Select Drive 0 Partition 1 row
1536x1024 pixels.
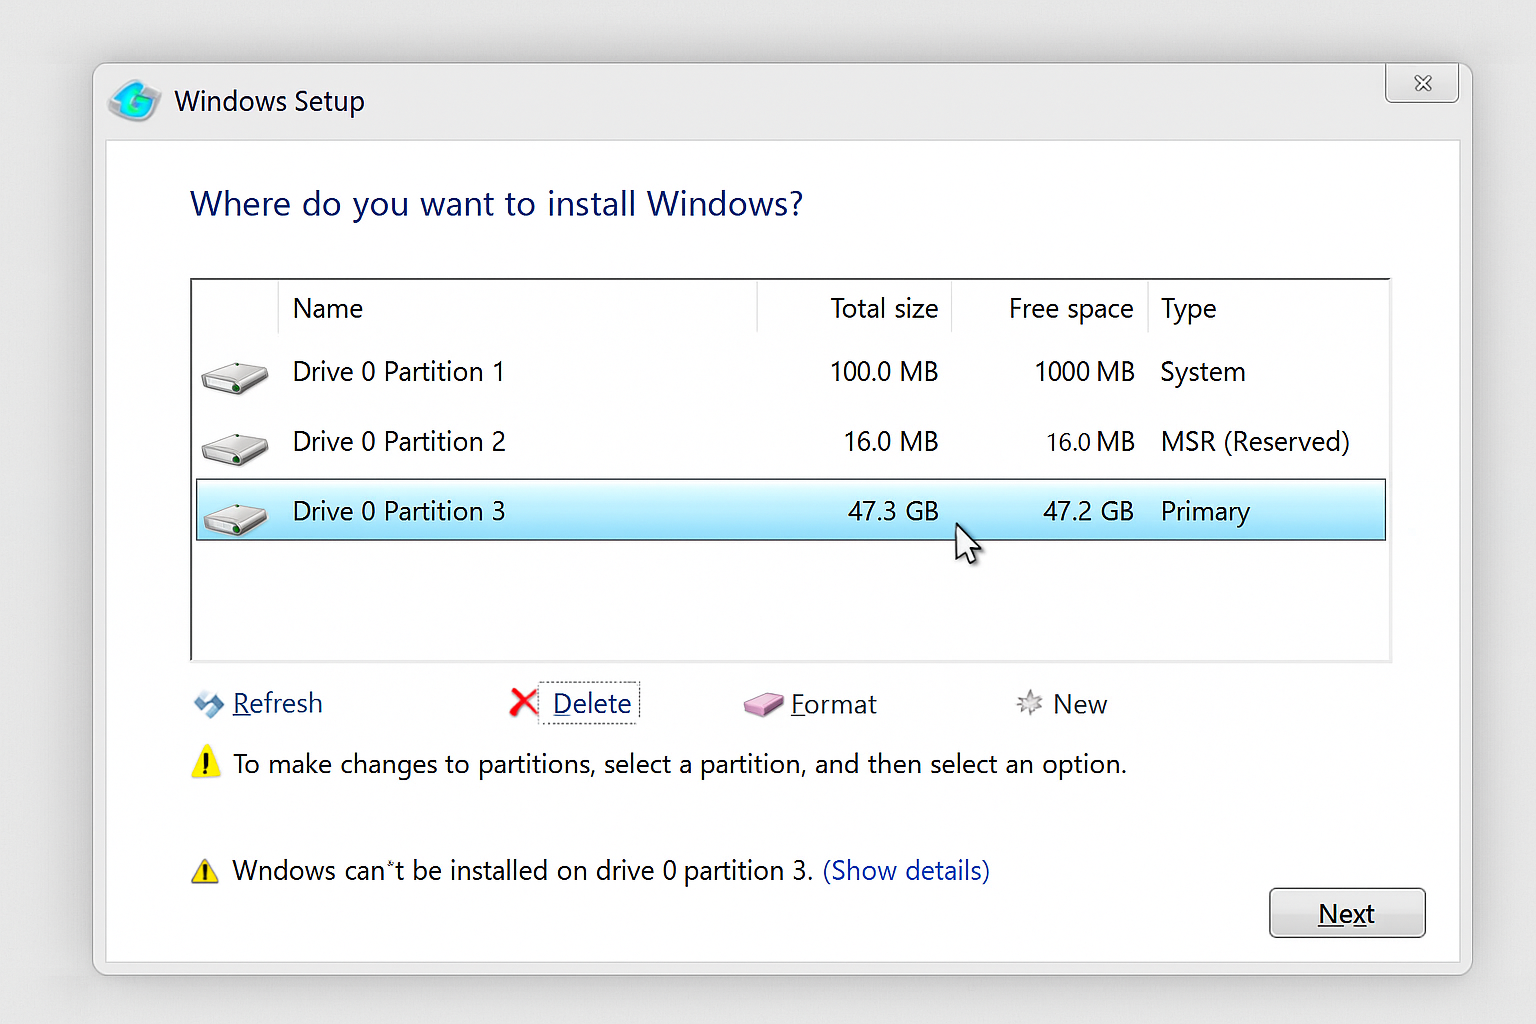[x=791, y=372]
